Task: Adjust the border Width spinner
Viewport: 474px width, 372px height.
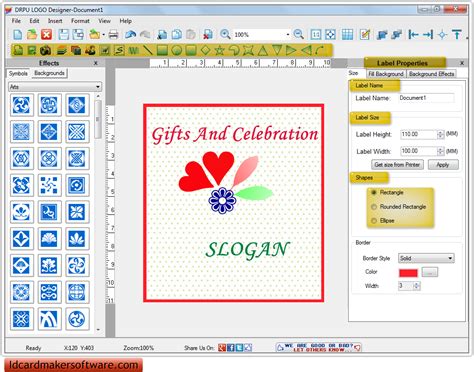Action: pyautogui.click(x=416, y=286)
